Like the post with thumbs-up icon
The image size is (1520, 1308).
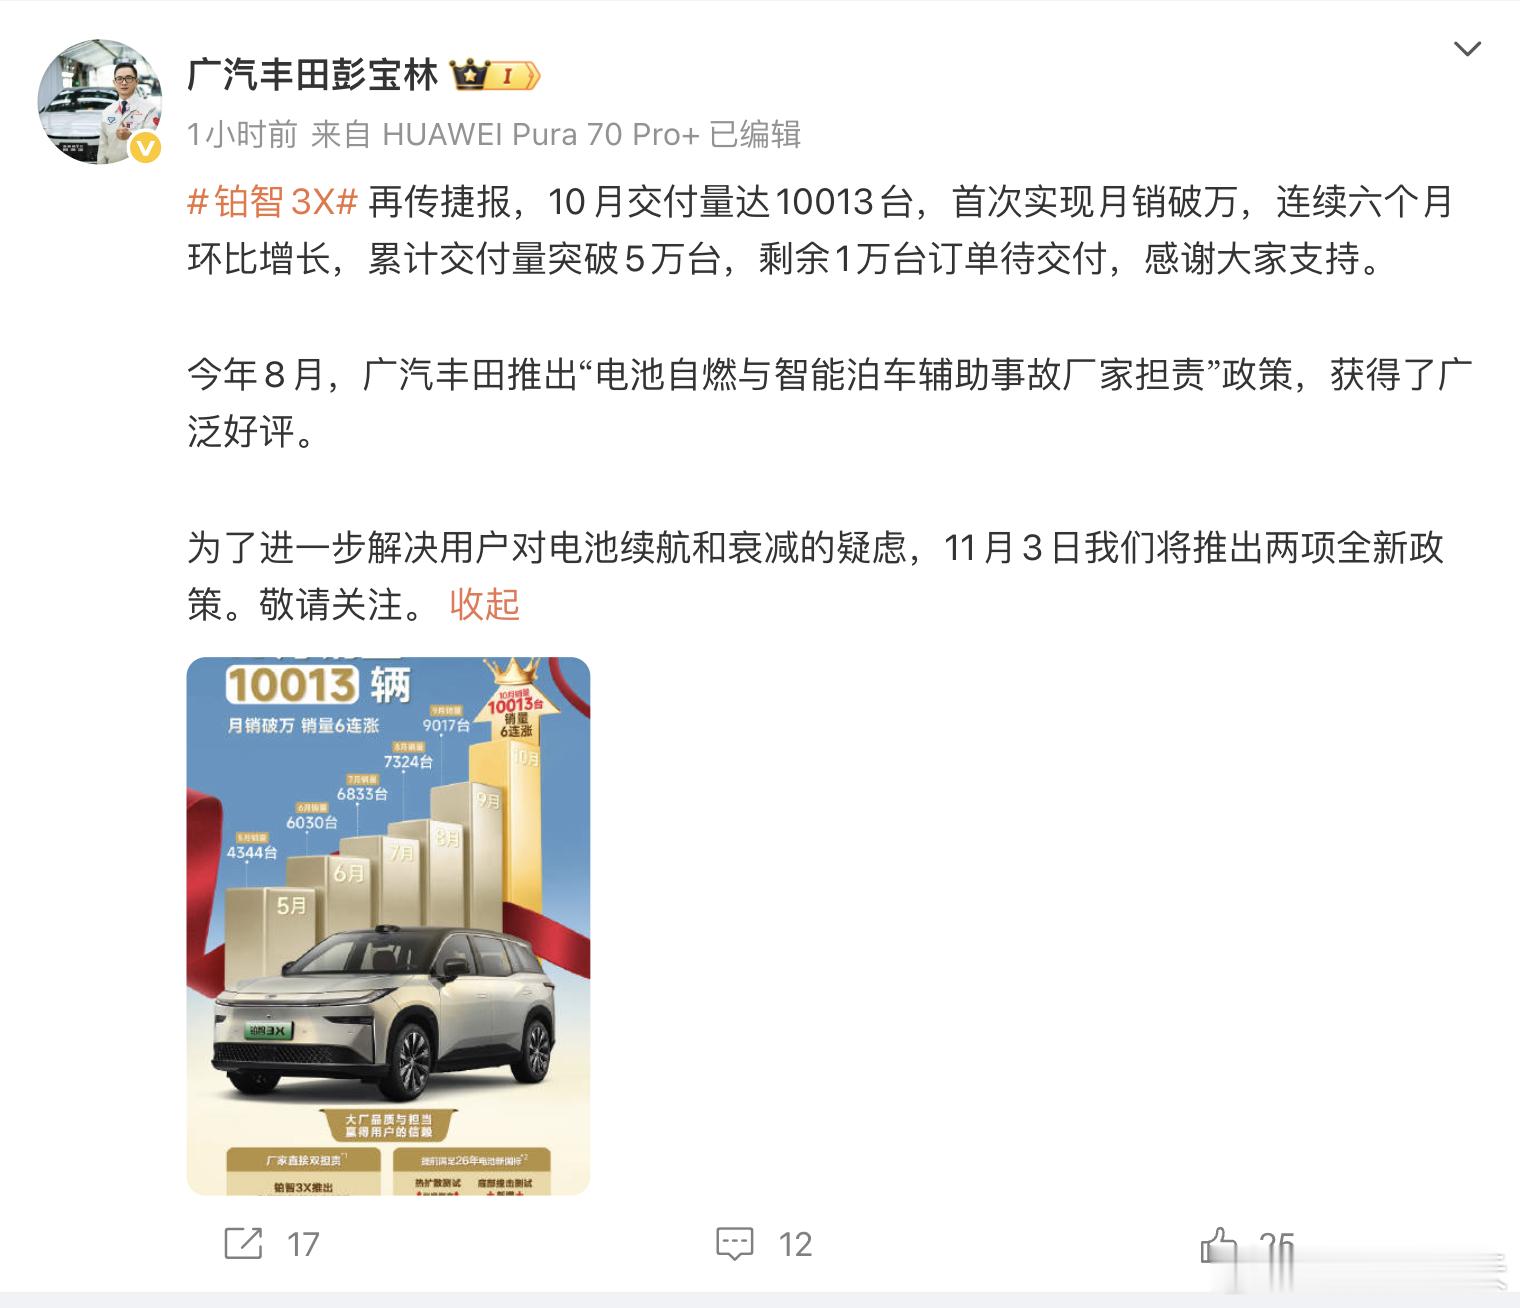click(x=1219, y=1245)
